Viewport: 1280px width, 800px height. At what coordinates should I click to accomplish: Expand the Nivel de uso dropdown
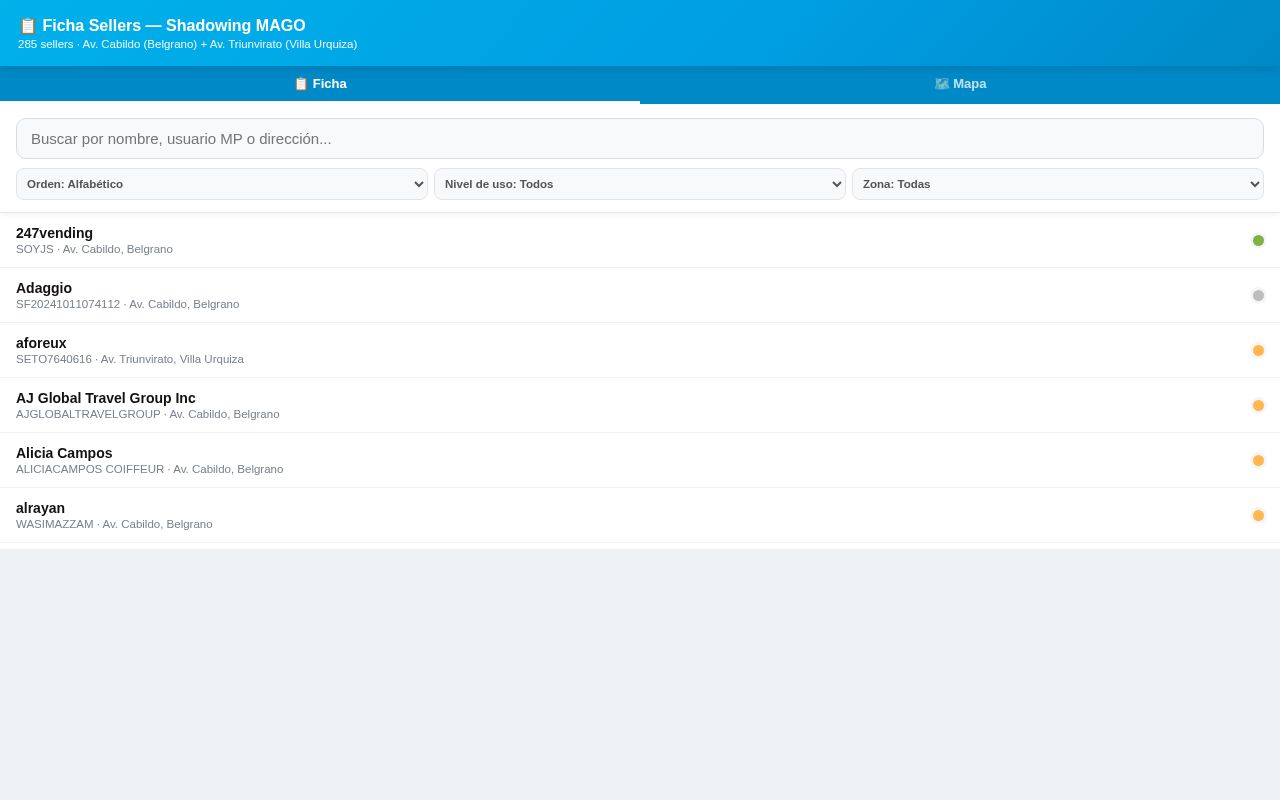point(640,184)
